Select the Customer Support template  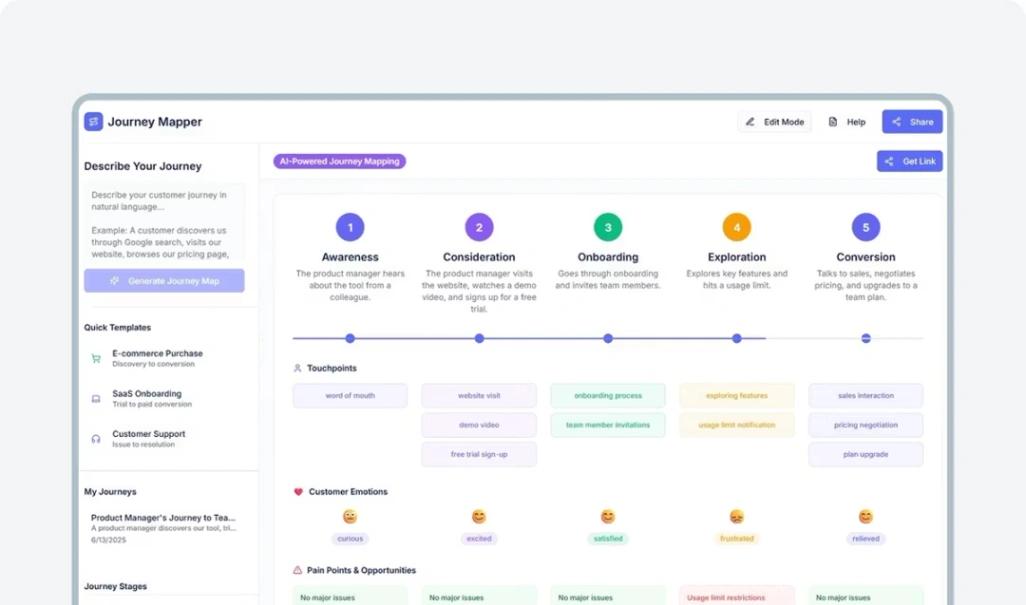click(x=164, y=438)
